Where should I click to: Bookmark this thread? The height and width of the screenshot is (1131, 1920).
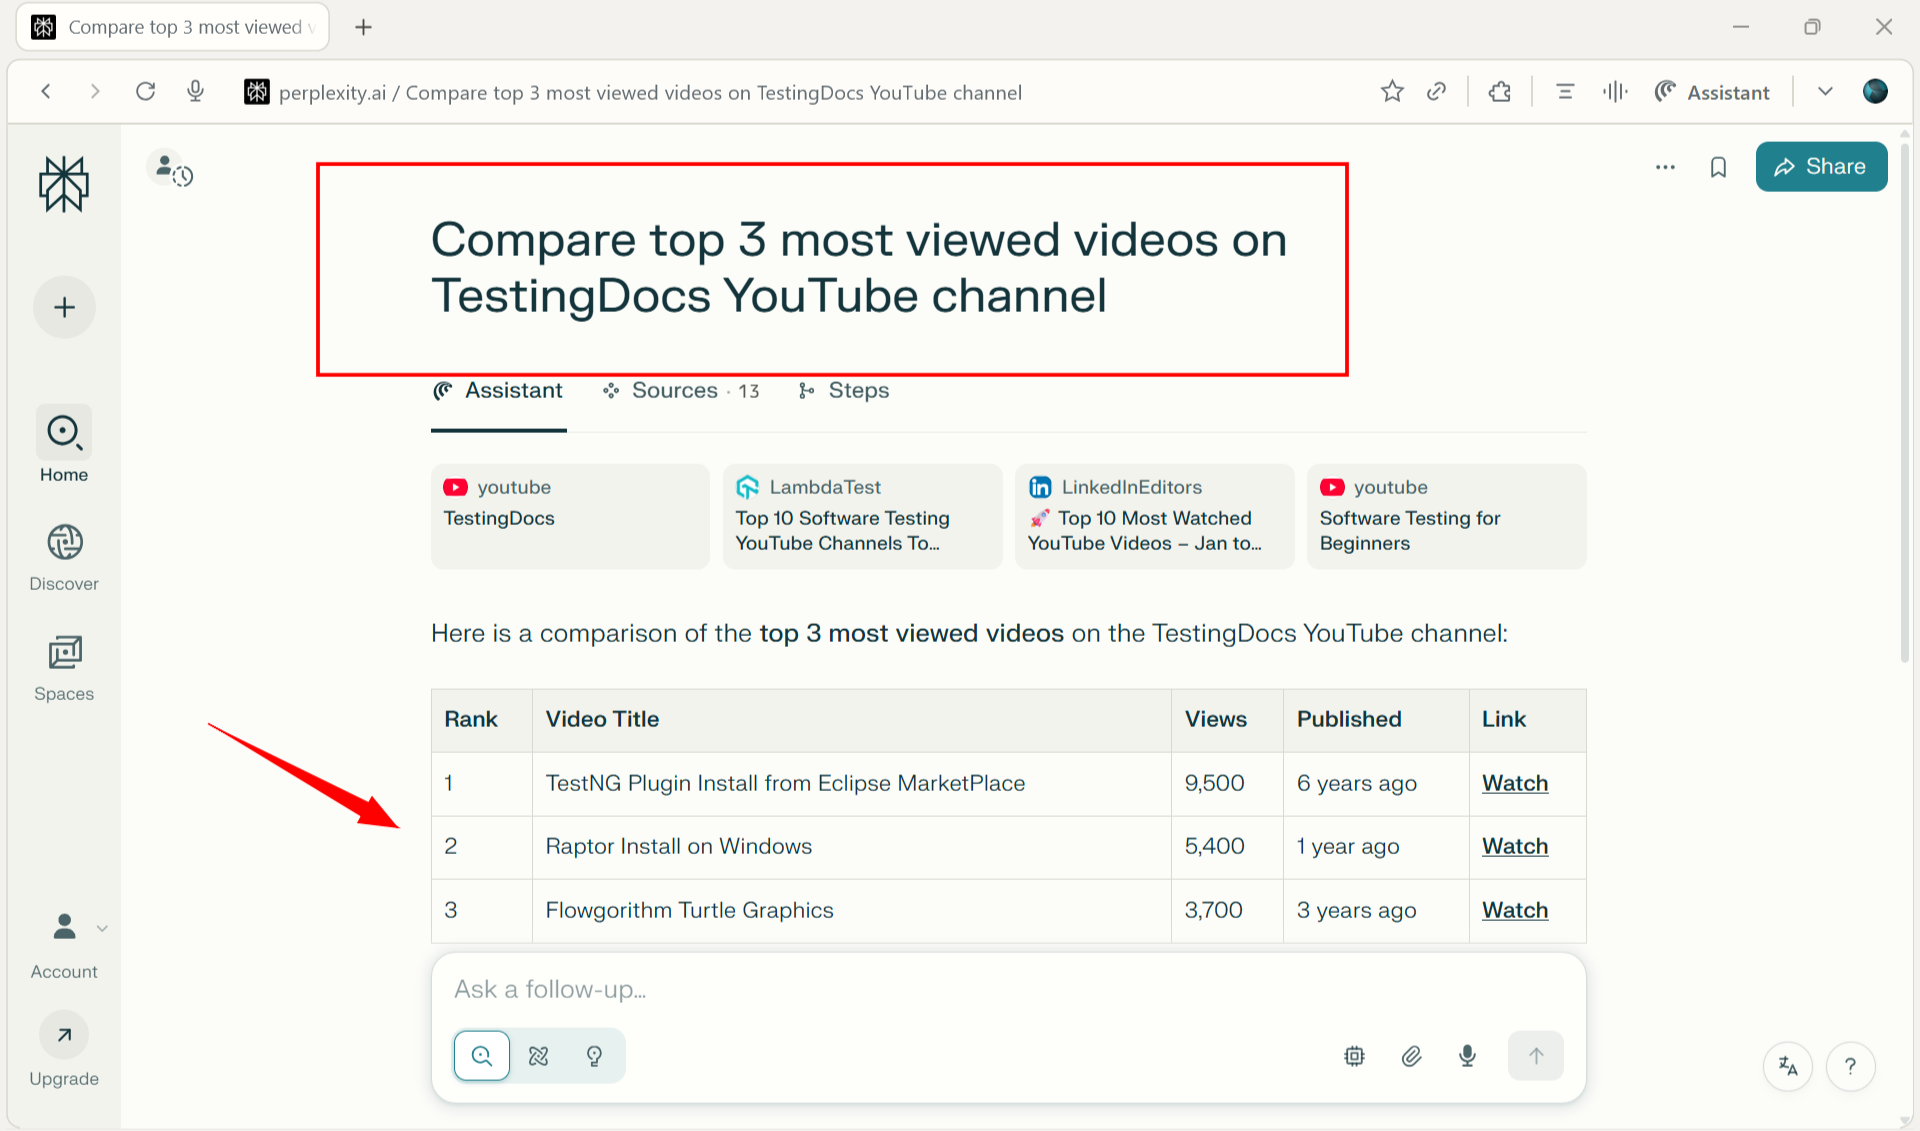point(1718,167)
